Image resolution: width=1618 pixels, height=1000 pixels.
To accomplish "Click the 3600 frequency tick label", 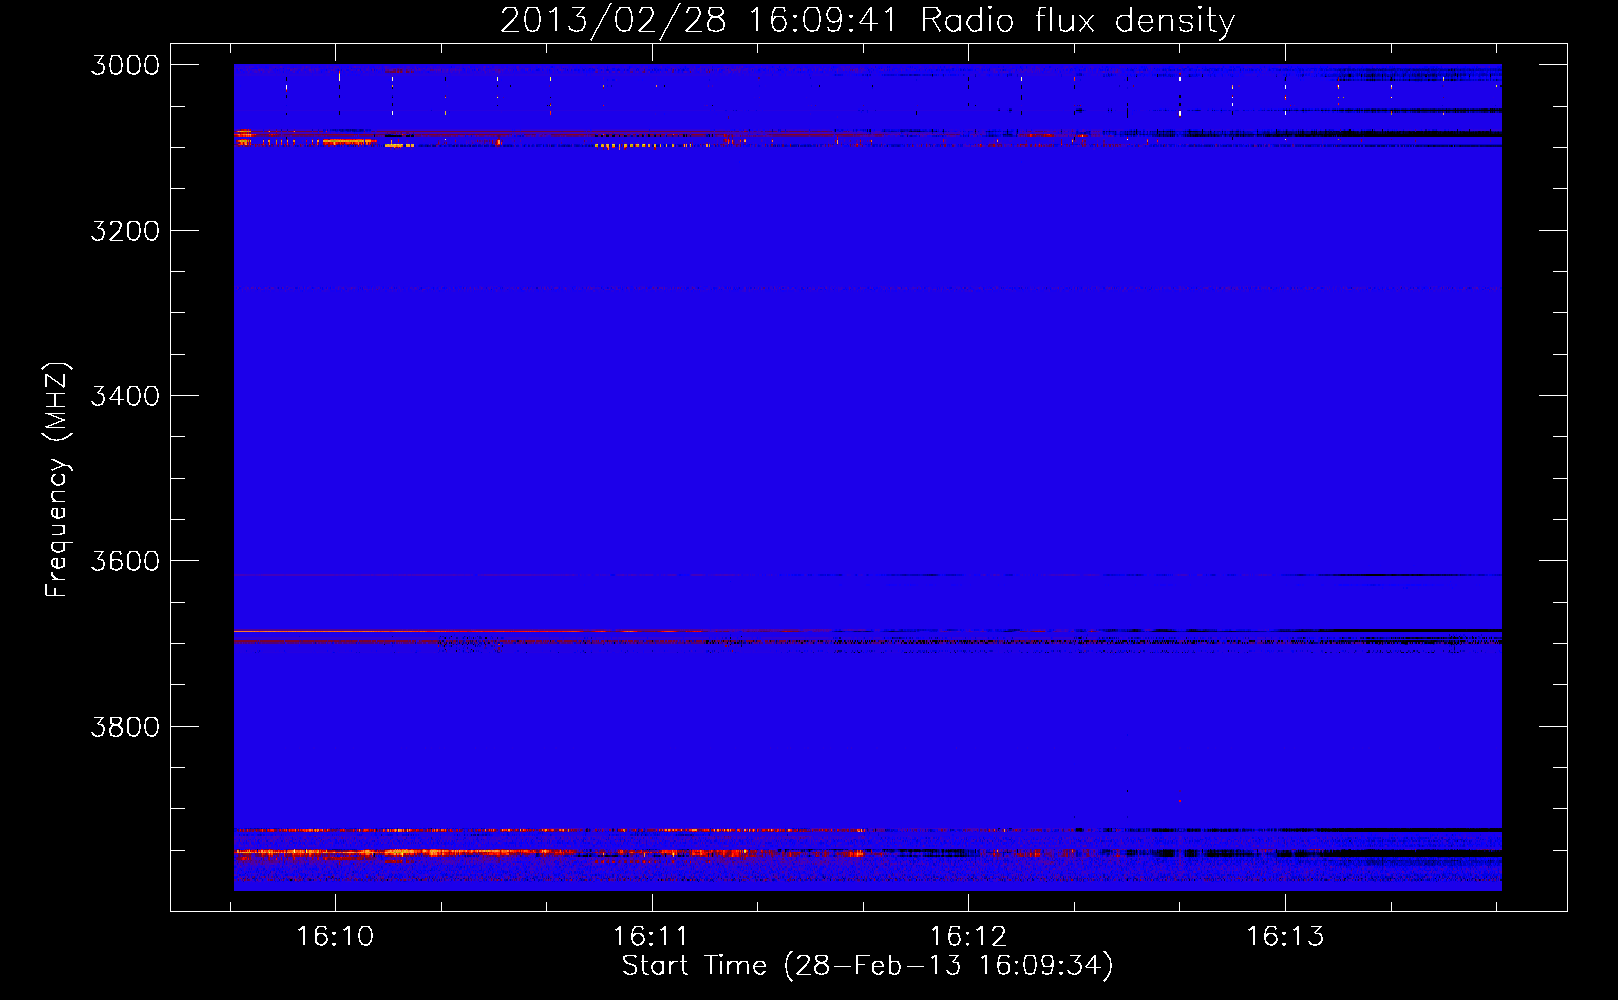I will 125,561.
